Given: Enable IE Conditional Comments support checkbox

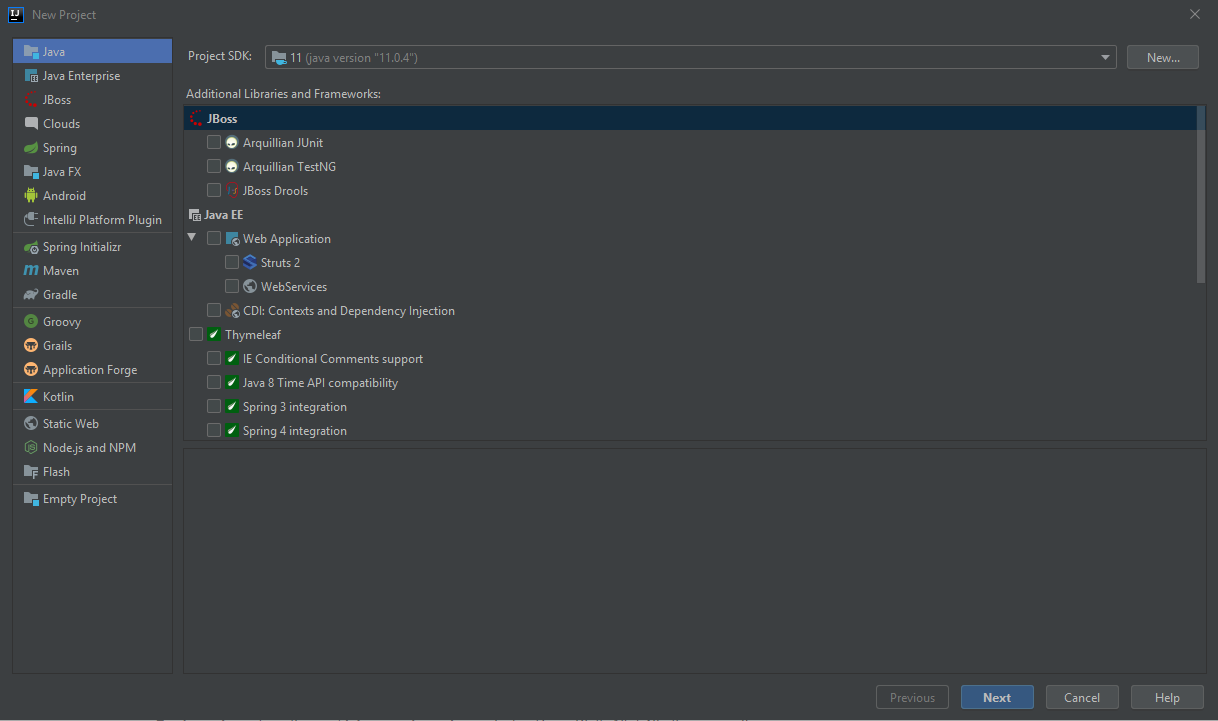Looking at the screenshot, I should pos(214,359).
